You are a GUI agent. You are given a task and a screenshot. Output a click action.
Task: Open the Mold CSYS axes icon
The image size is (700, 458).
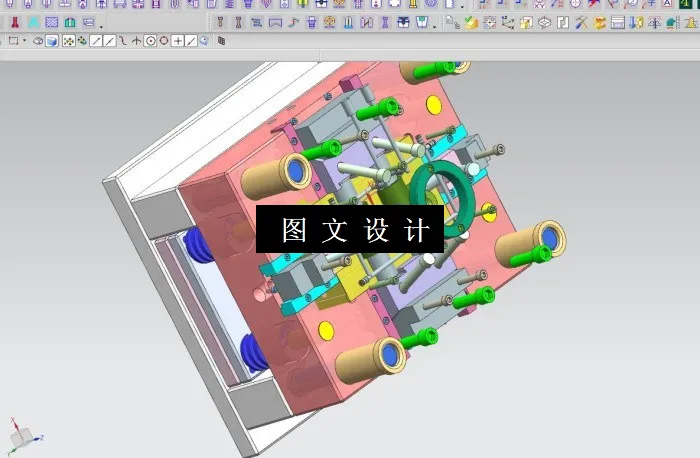[508, 22]
